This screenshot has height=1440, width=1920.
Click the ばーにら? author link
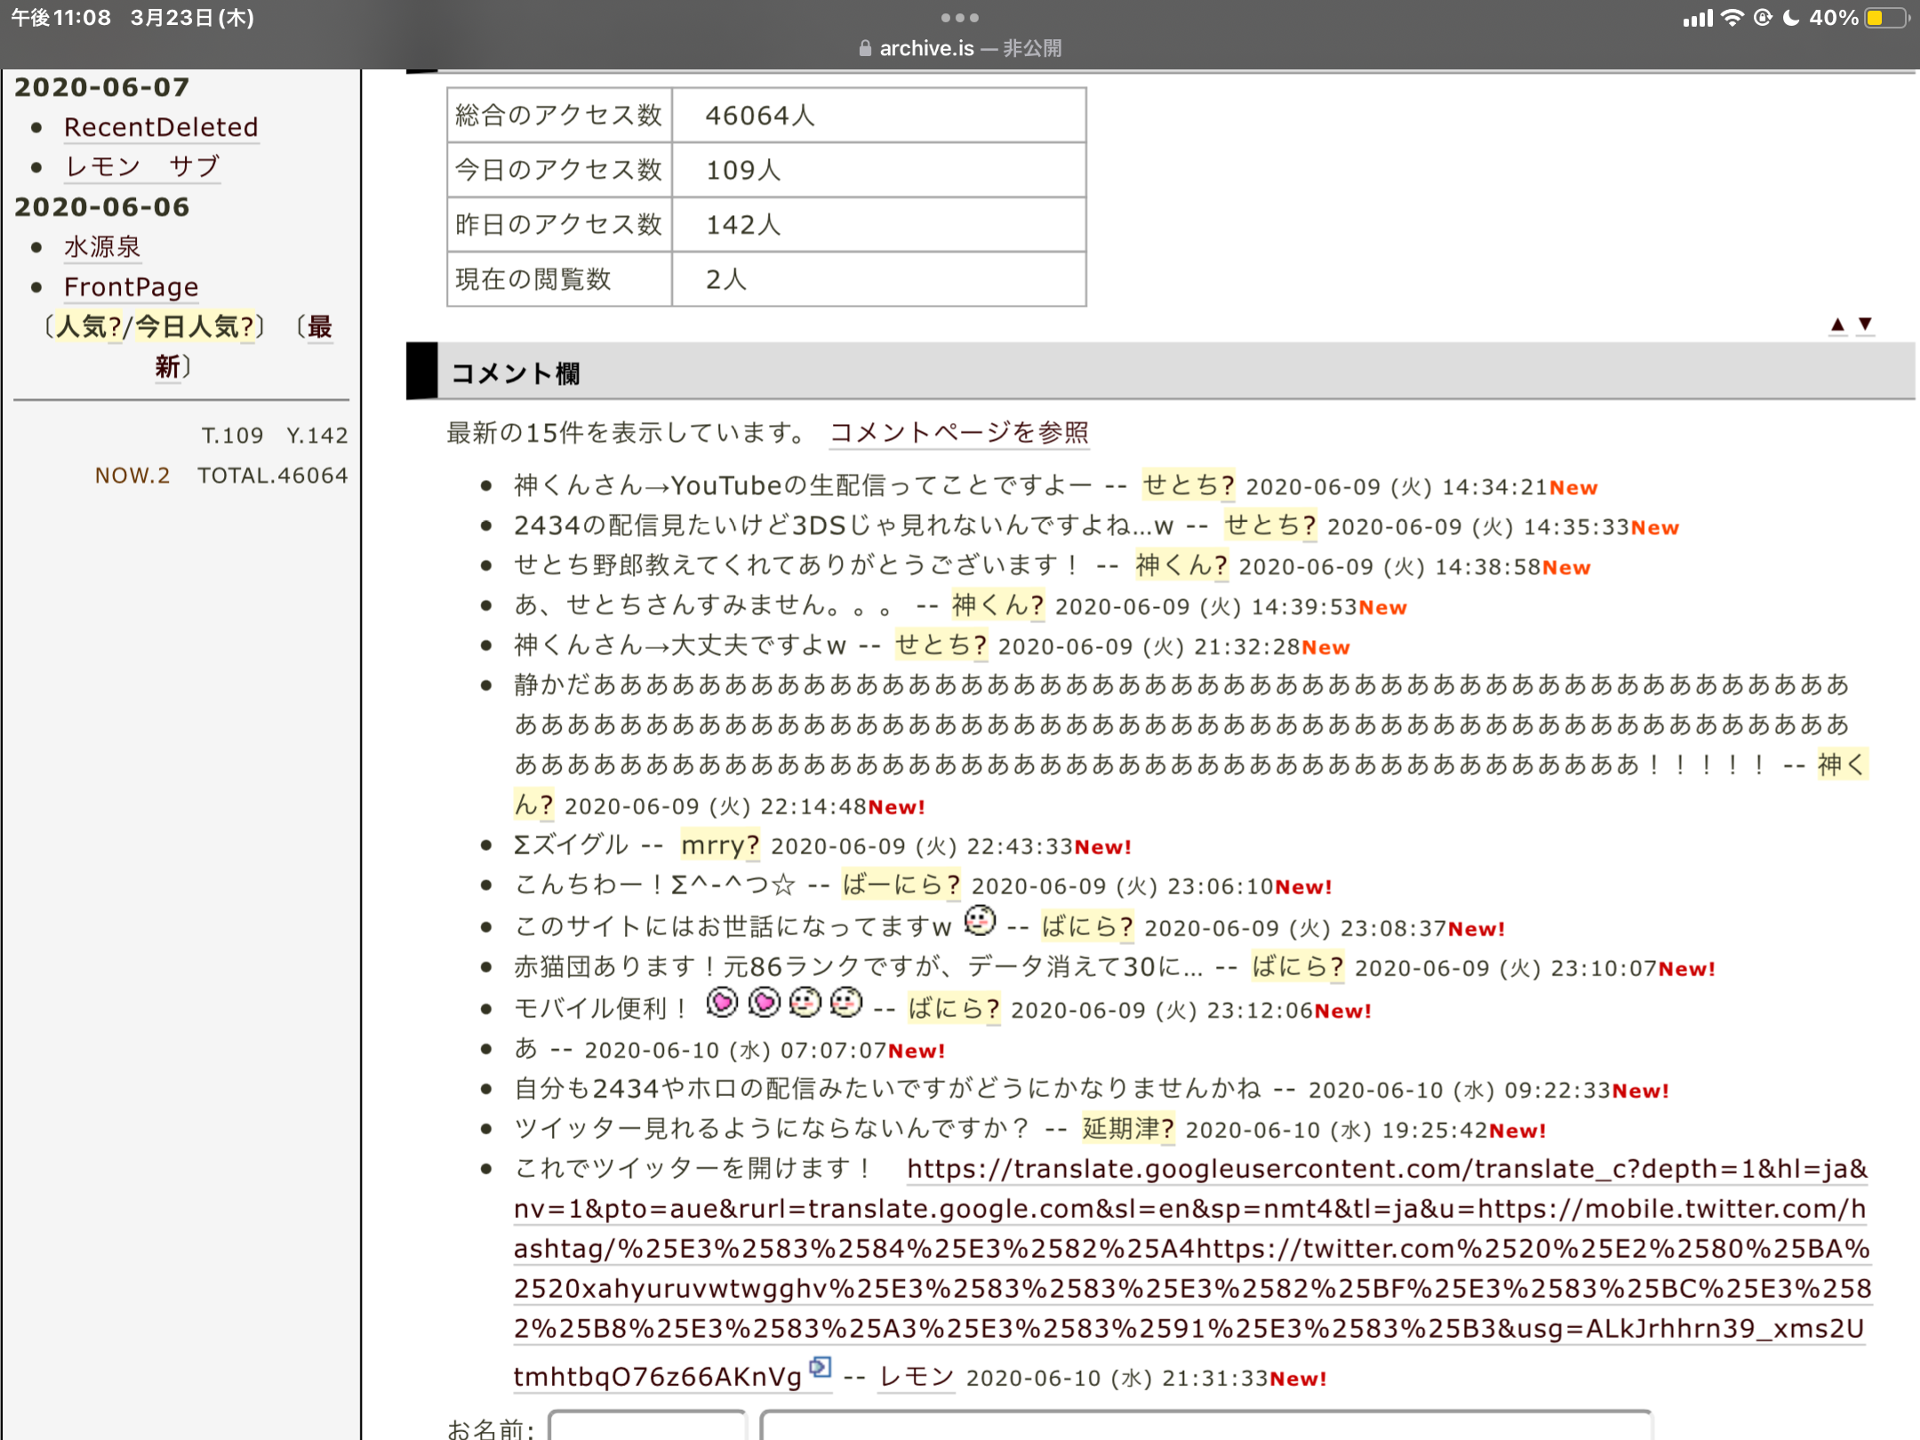point(902,885)
